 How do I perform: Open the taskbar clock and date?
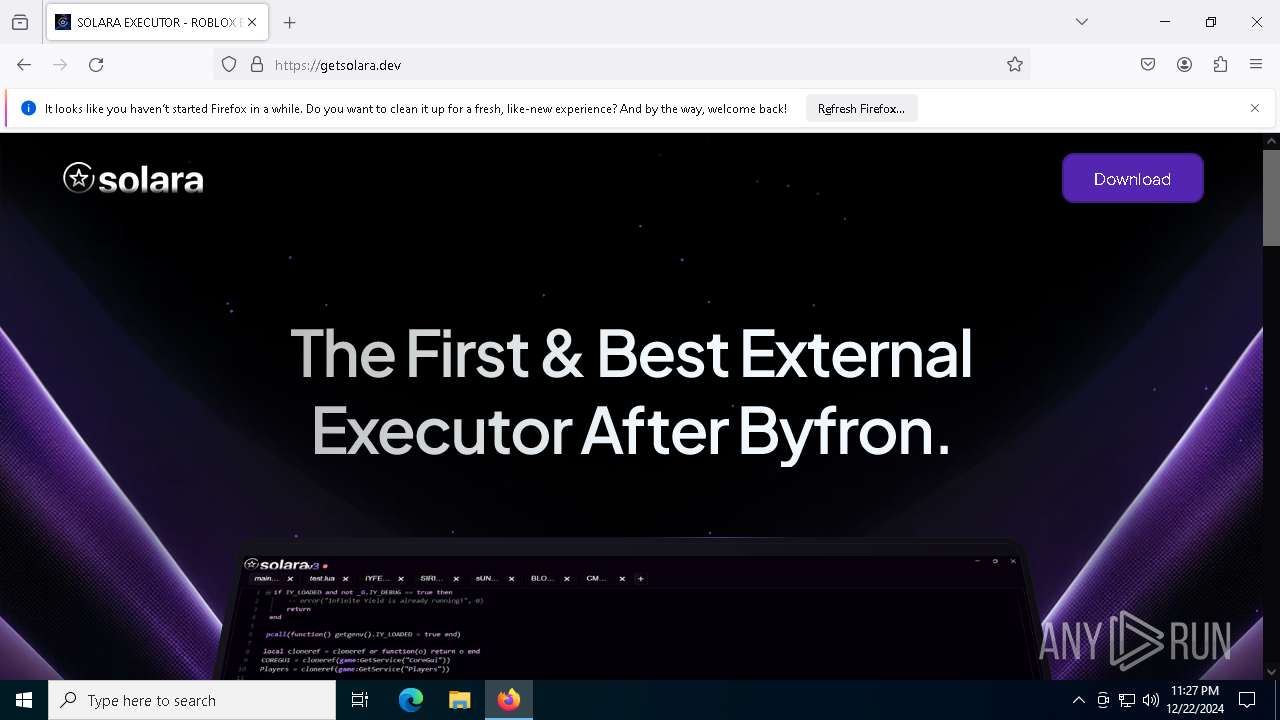tap(1194, 700)
